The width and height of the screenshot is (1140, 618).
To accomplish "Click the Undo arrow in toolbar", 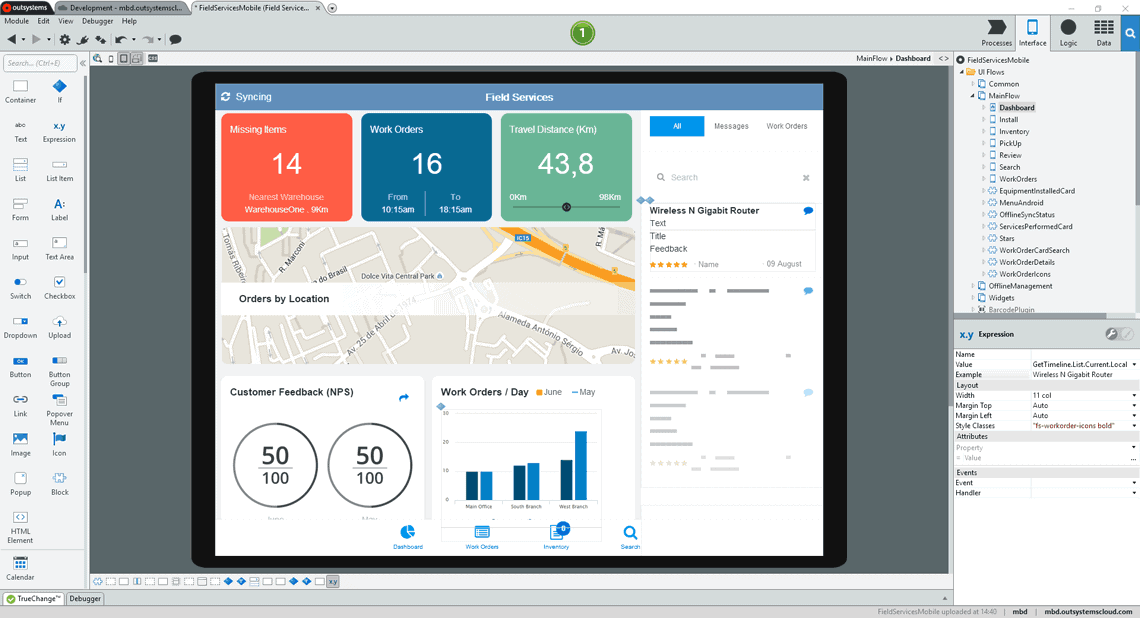I will [x=120, y=39].
